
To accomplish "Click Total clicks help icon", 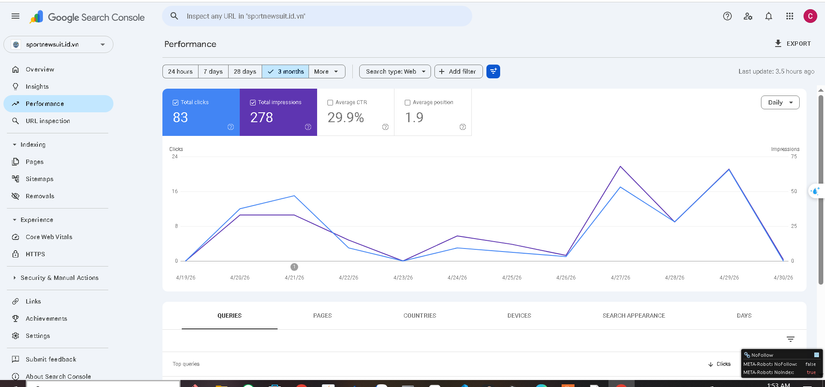I will coord(230,127).
